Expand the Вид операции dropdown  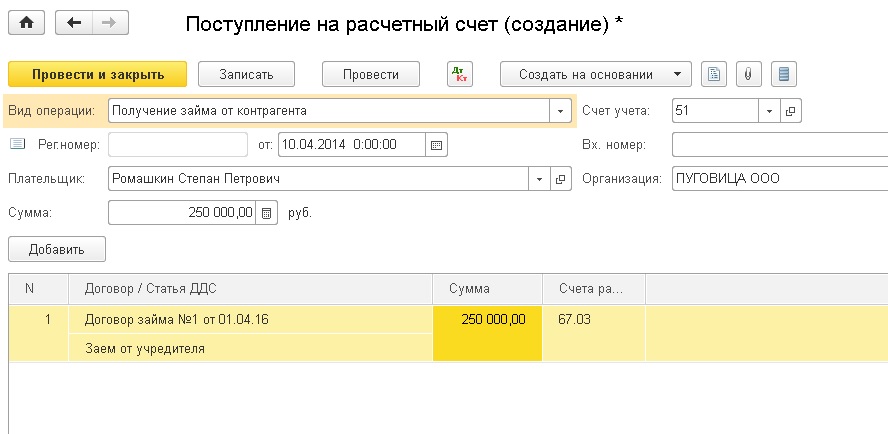[x=561, y=111]
